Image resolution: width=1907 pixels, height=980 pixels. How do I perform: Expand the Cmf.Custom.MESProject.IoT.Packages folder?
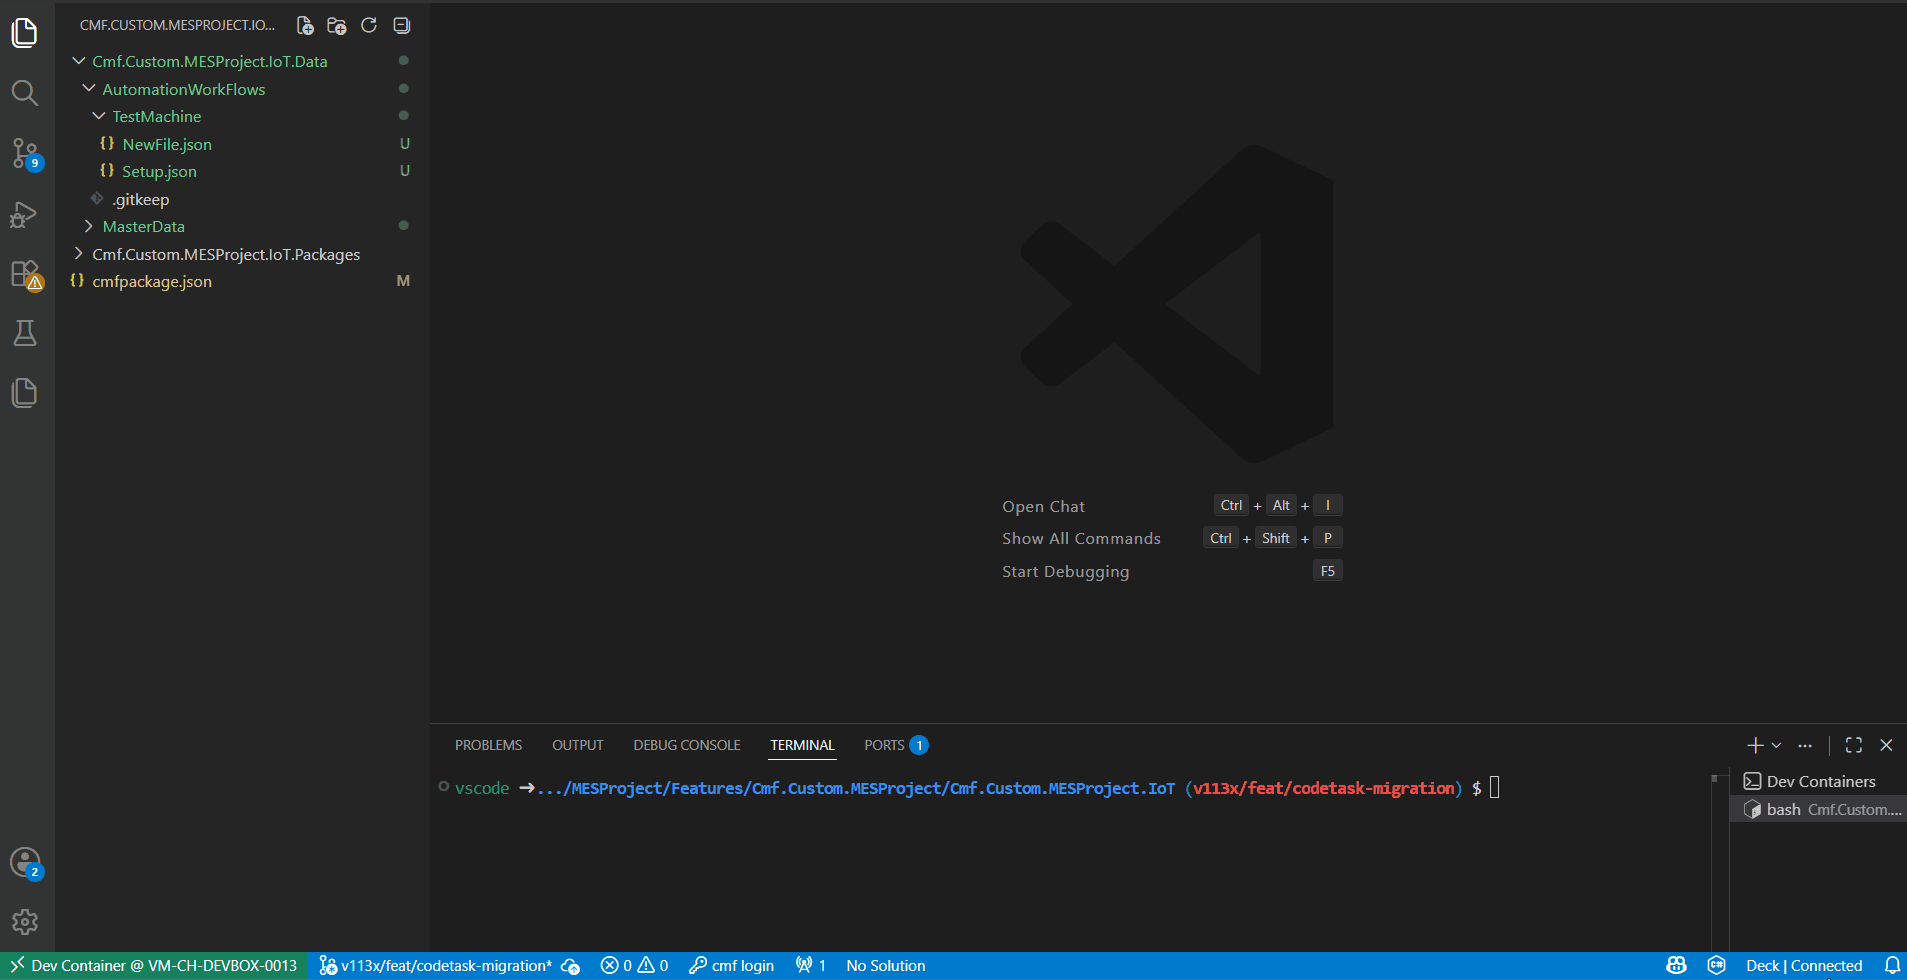pyautogui.click(x=242, y=254)
